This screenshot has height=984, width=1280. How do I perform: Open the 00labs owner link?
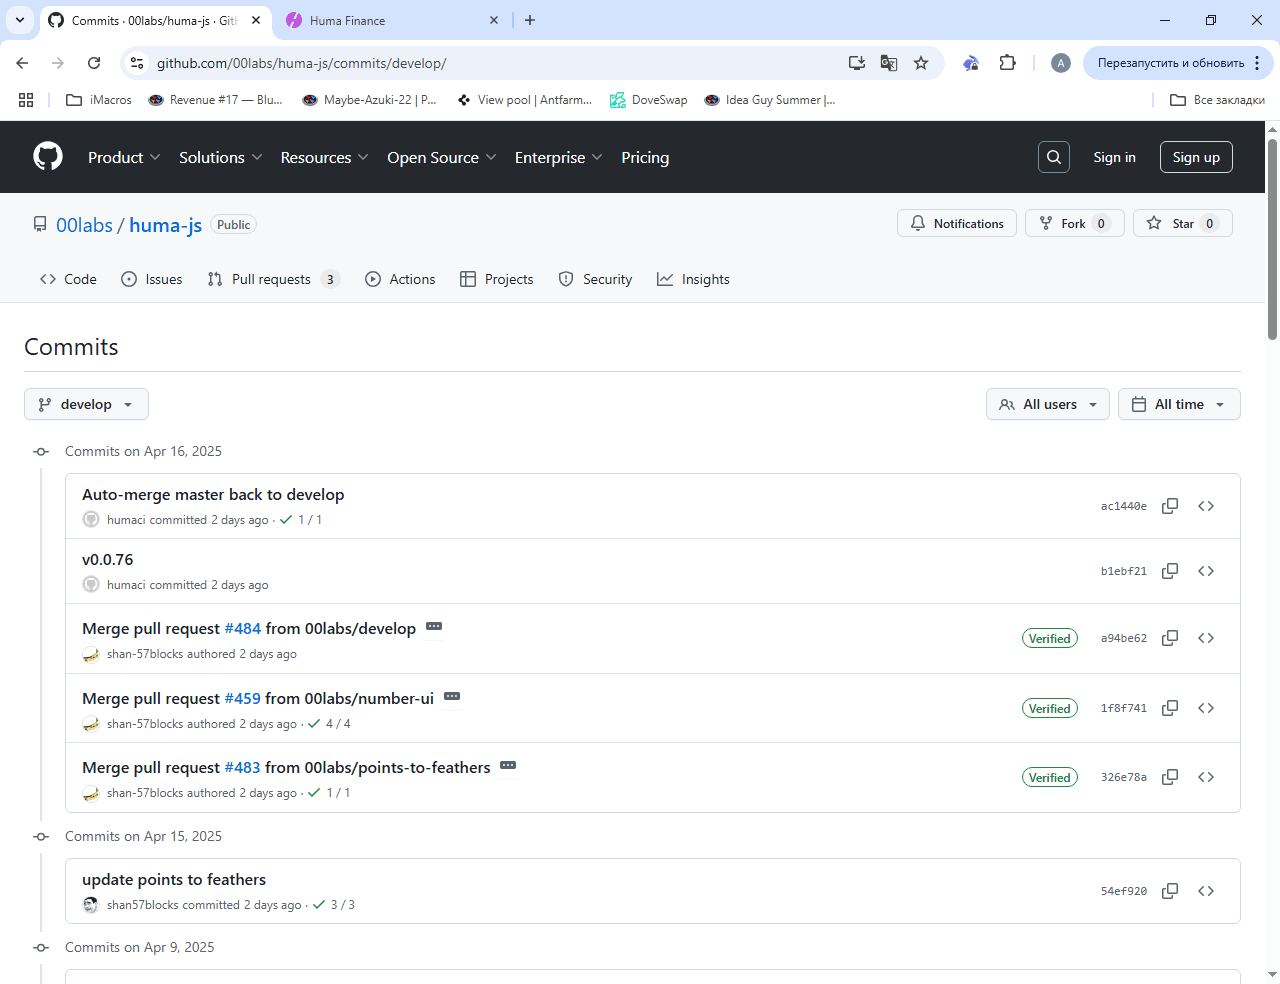pos(84,225)
